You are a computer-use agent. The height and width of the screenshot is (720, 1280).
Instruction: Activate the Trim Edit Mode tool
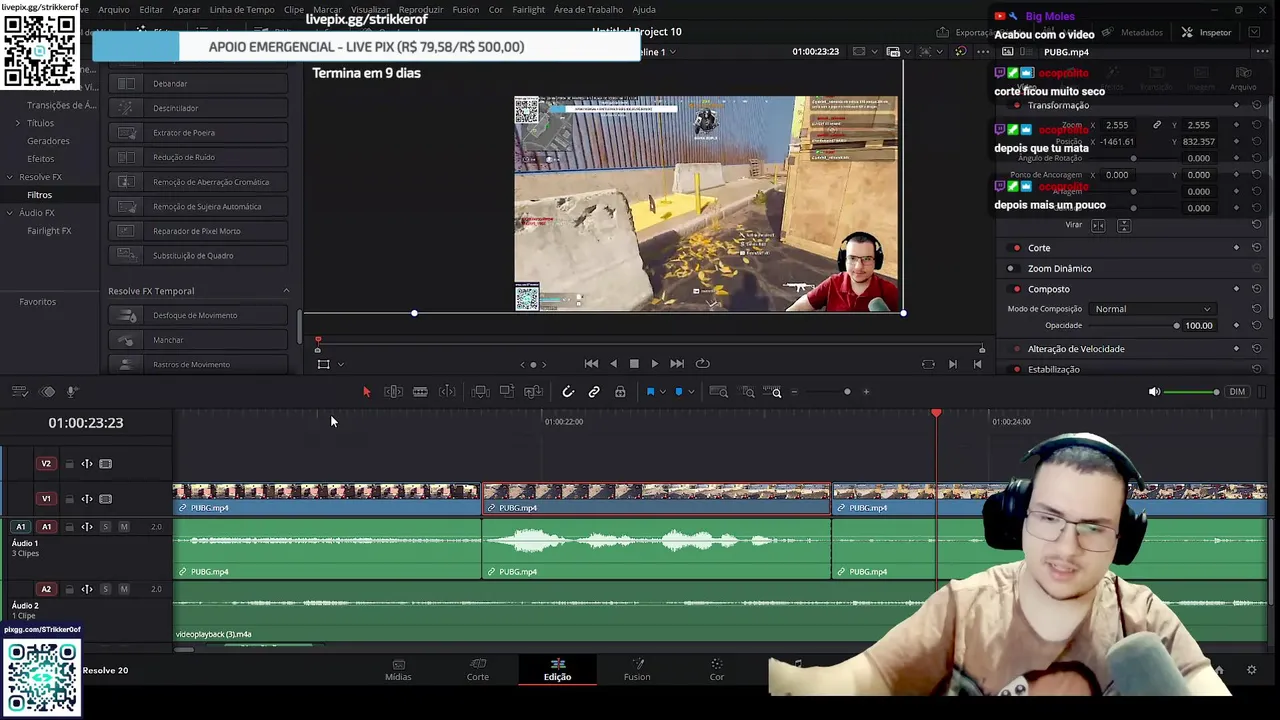393,392
